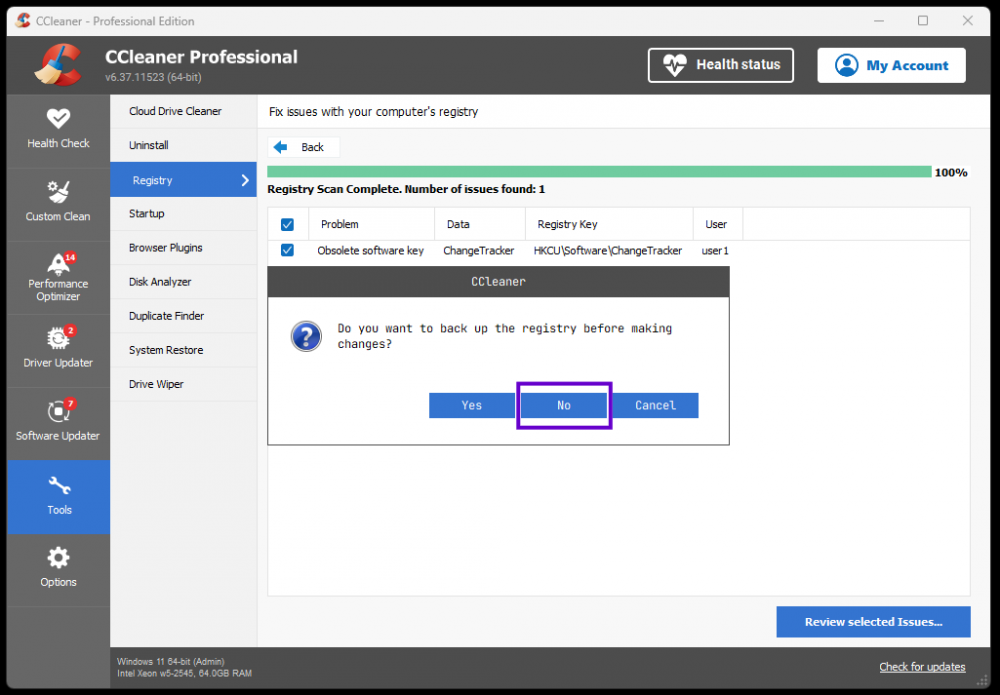Click CCleaner logo in header

click(58, 64)
